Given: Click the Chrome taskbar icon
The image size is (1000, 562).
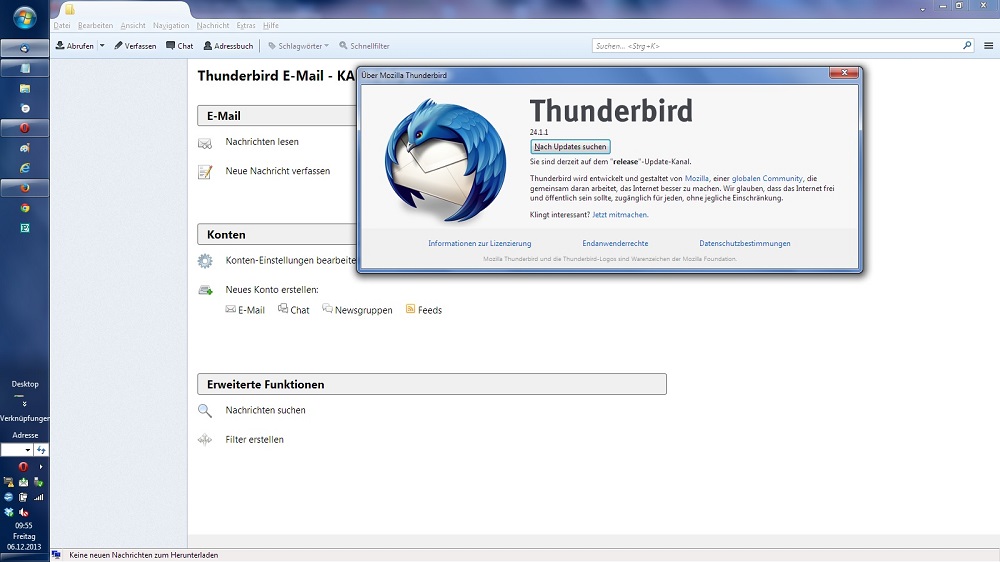Looking at the screenshot, I should click(25, 208).
